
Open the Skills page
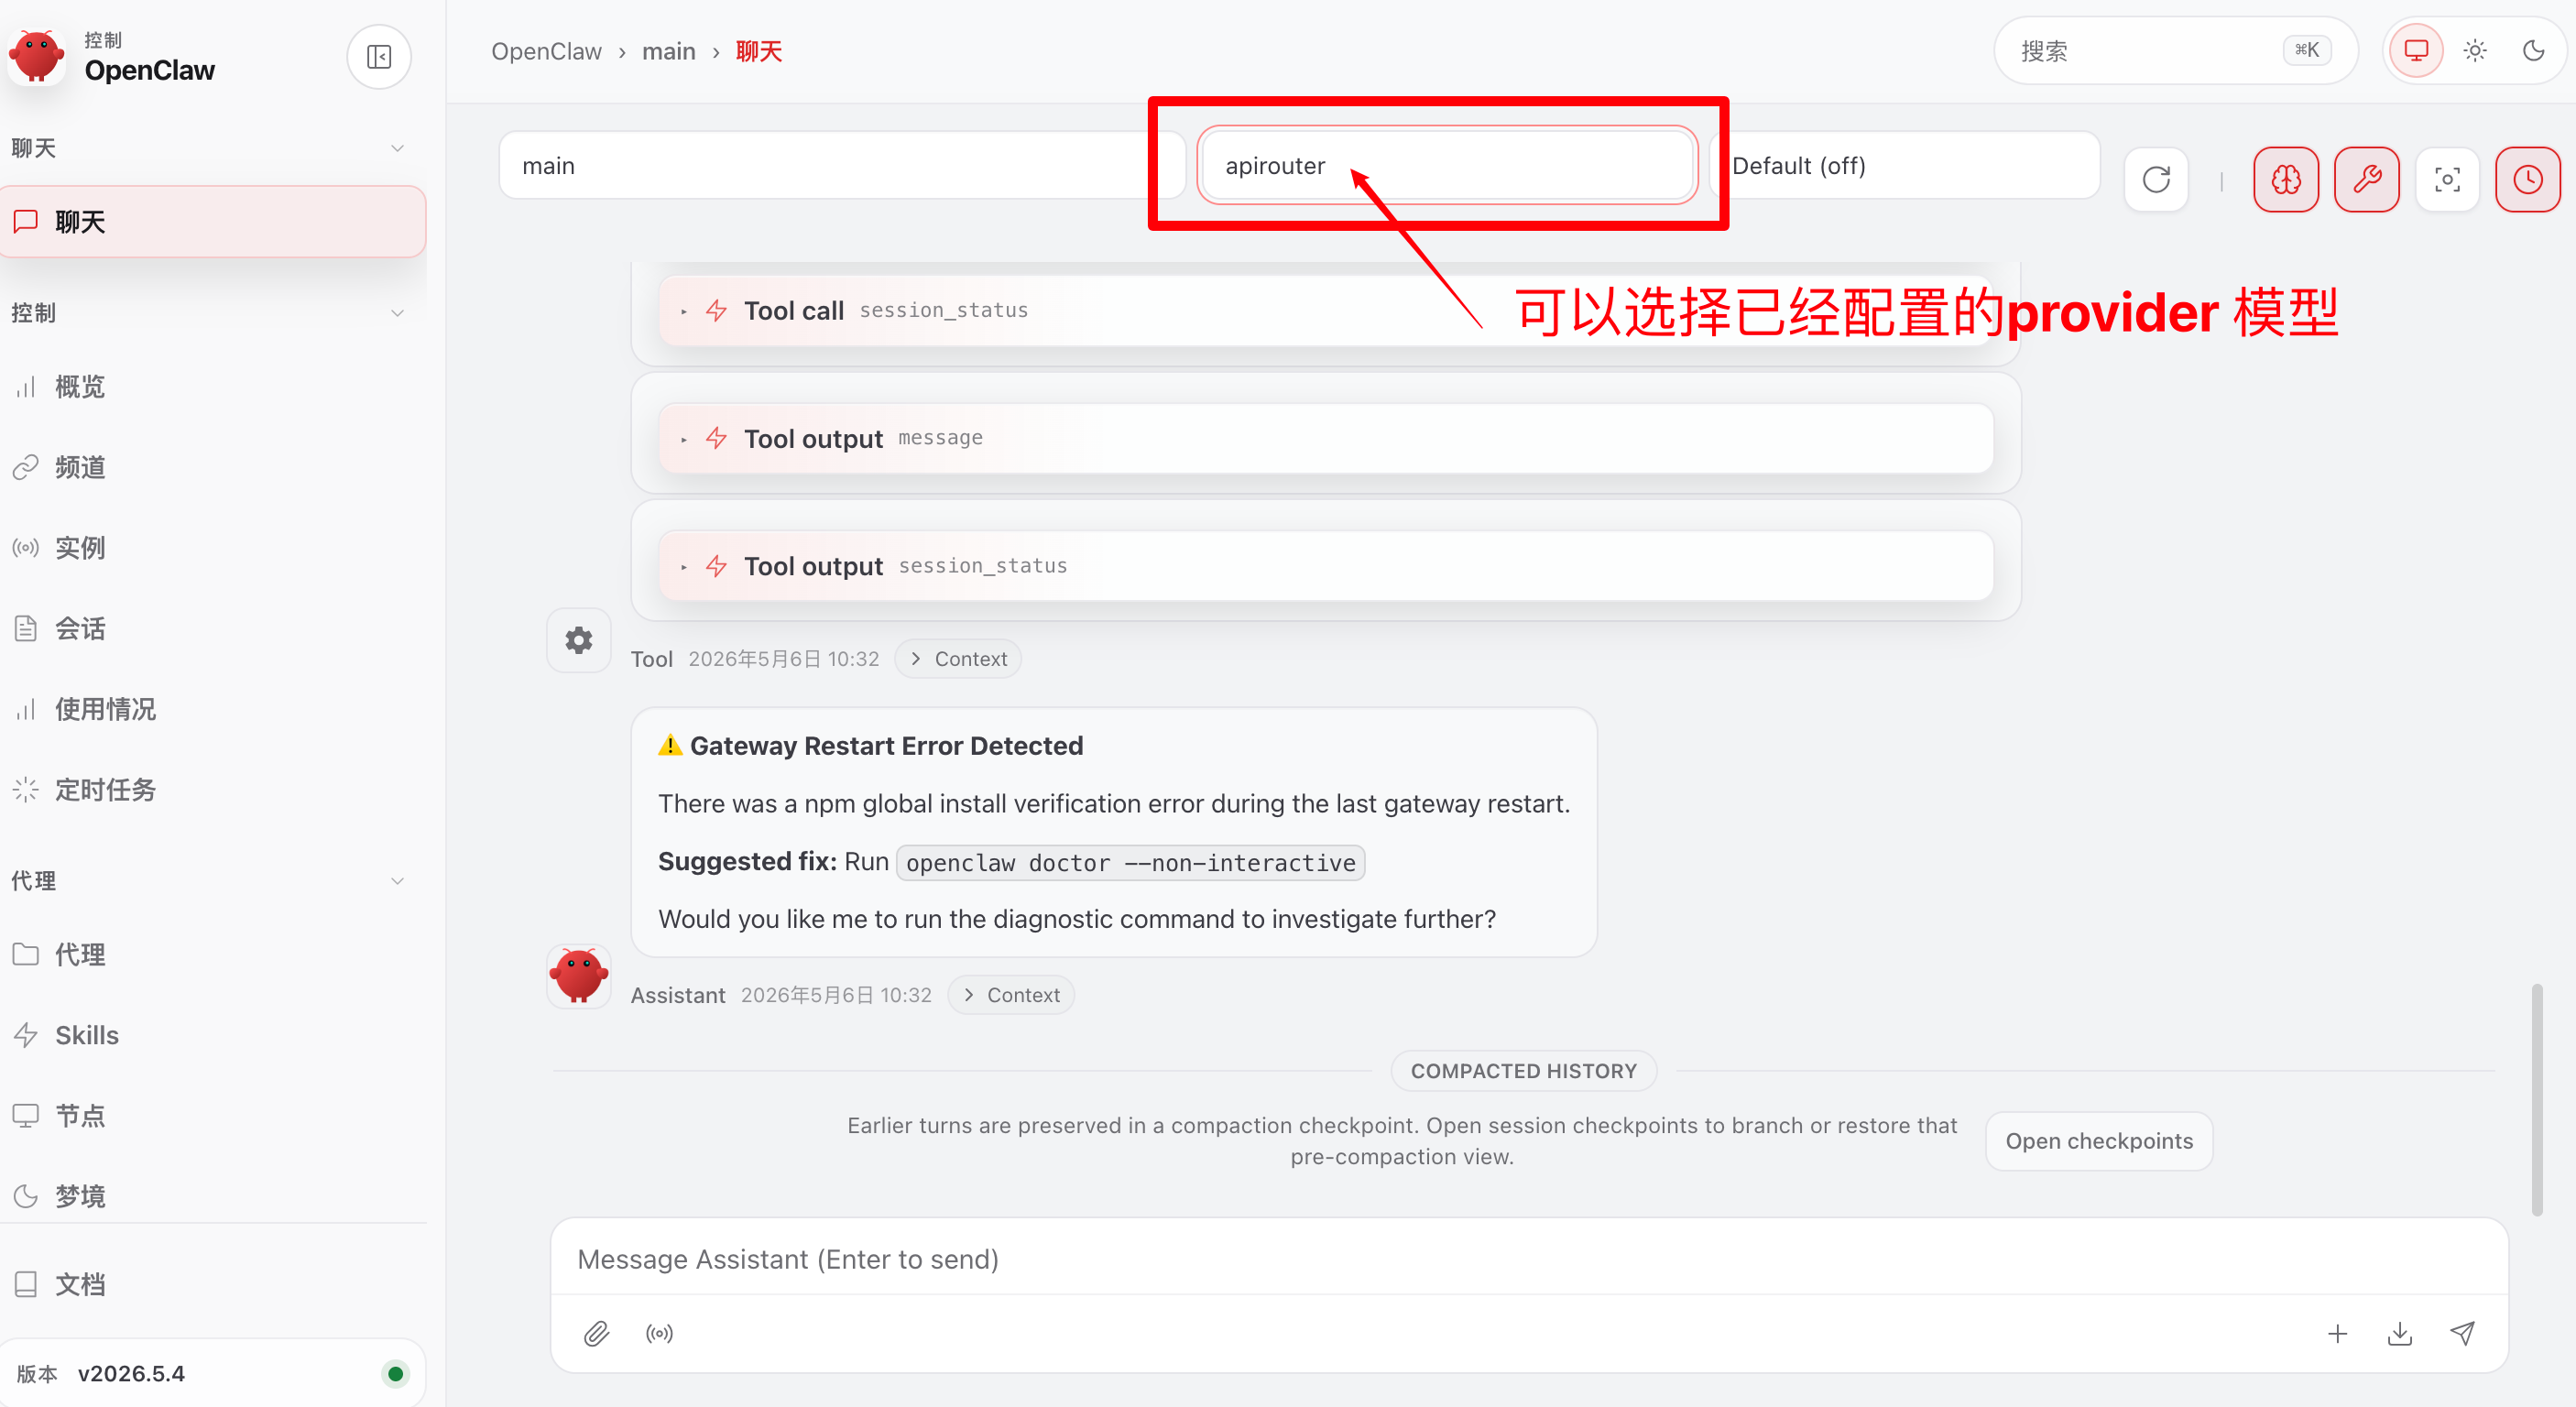[213, 1035]
